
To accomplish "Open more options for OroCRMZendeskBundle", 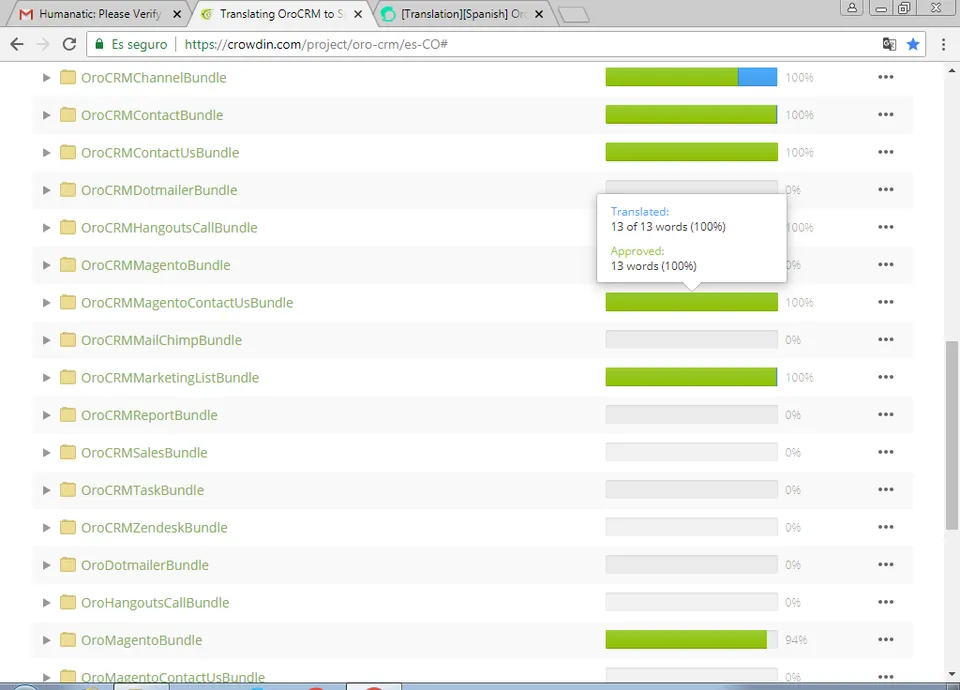I will tap(885, 527).
